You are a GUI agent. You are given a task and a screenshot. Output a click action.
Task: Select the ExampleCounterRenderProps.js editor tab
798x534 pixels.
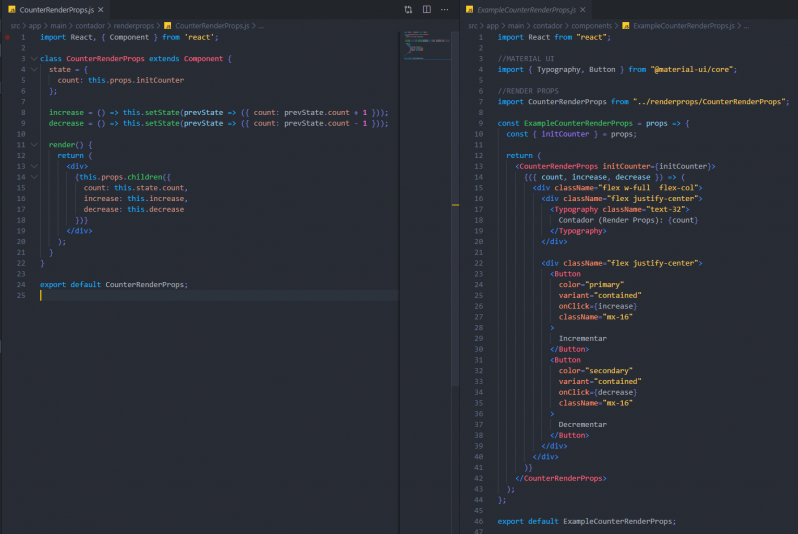(525, 9)
